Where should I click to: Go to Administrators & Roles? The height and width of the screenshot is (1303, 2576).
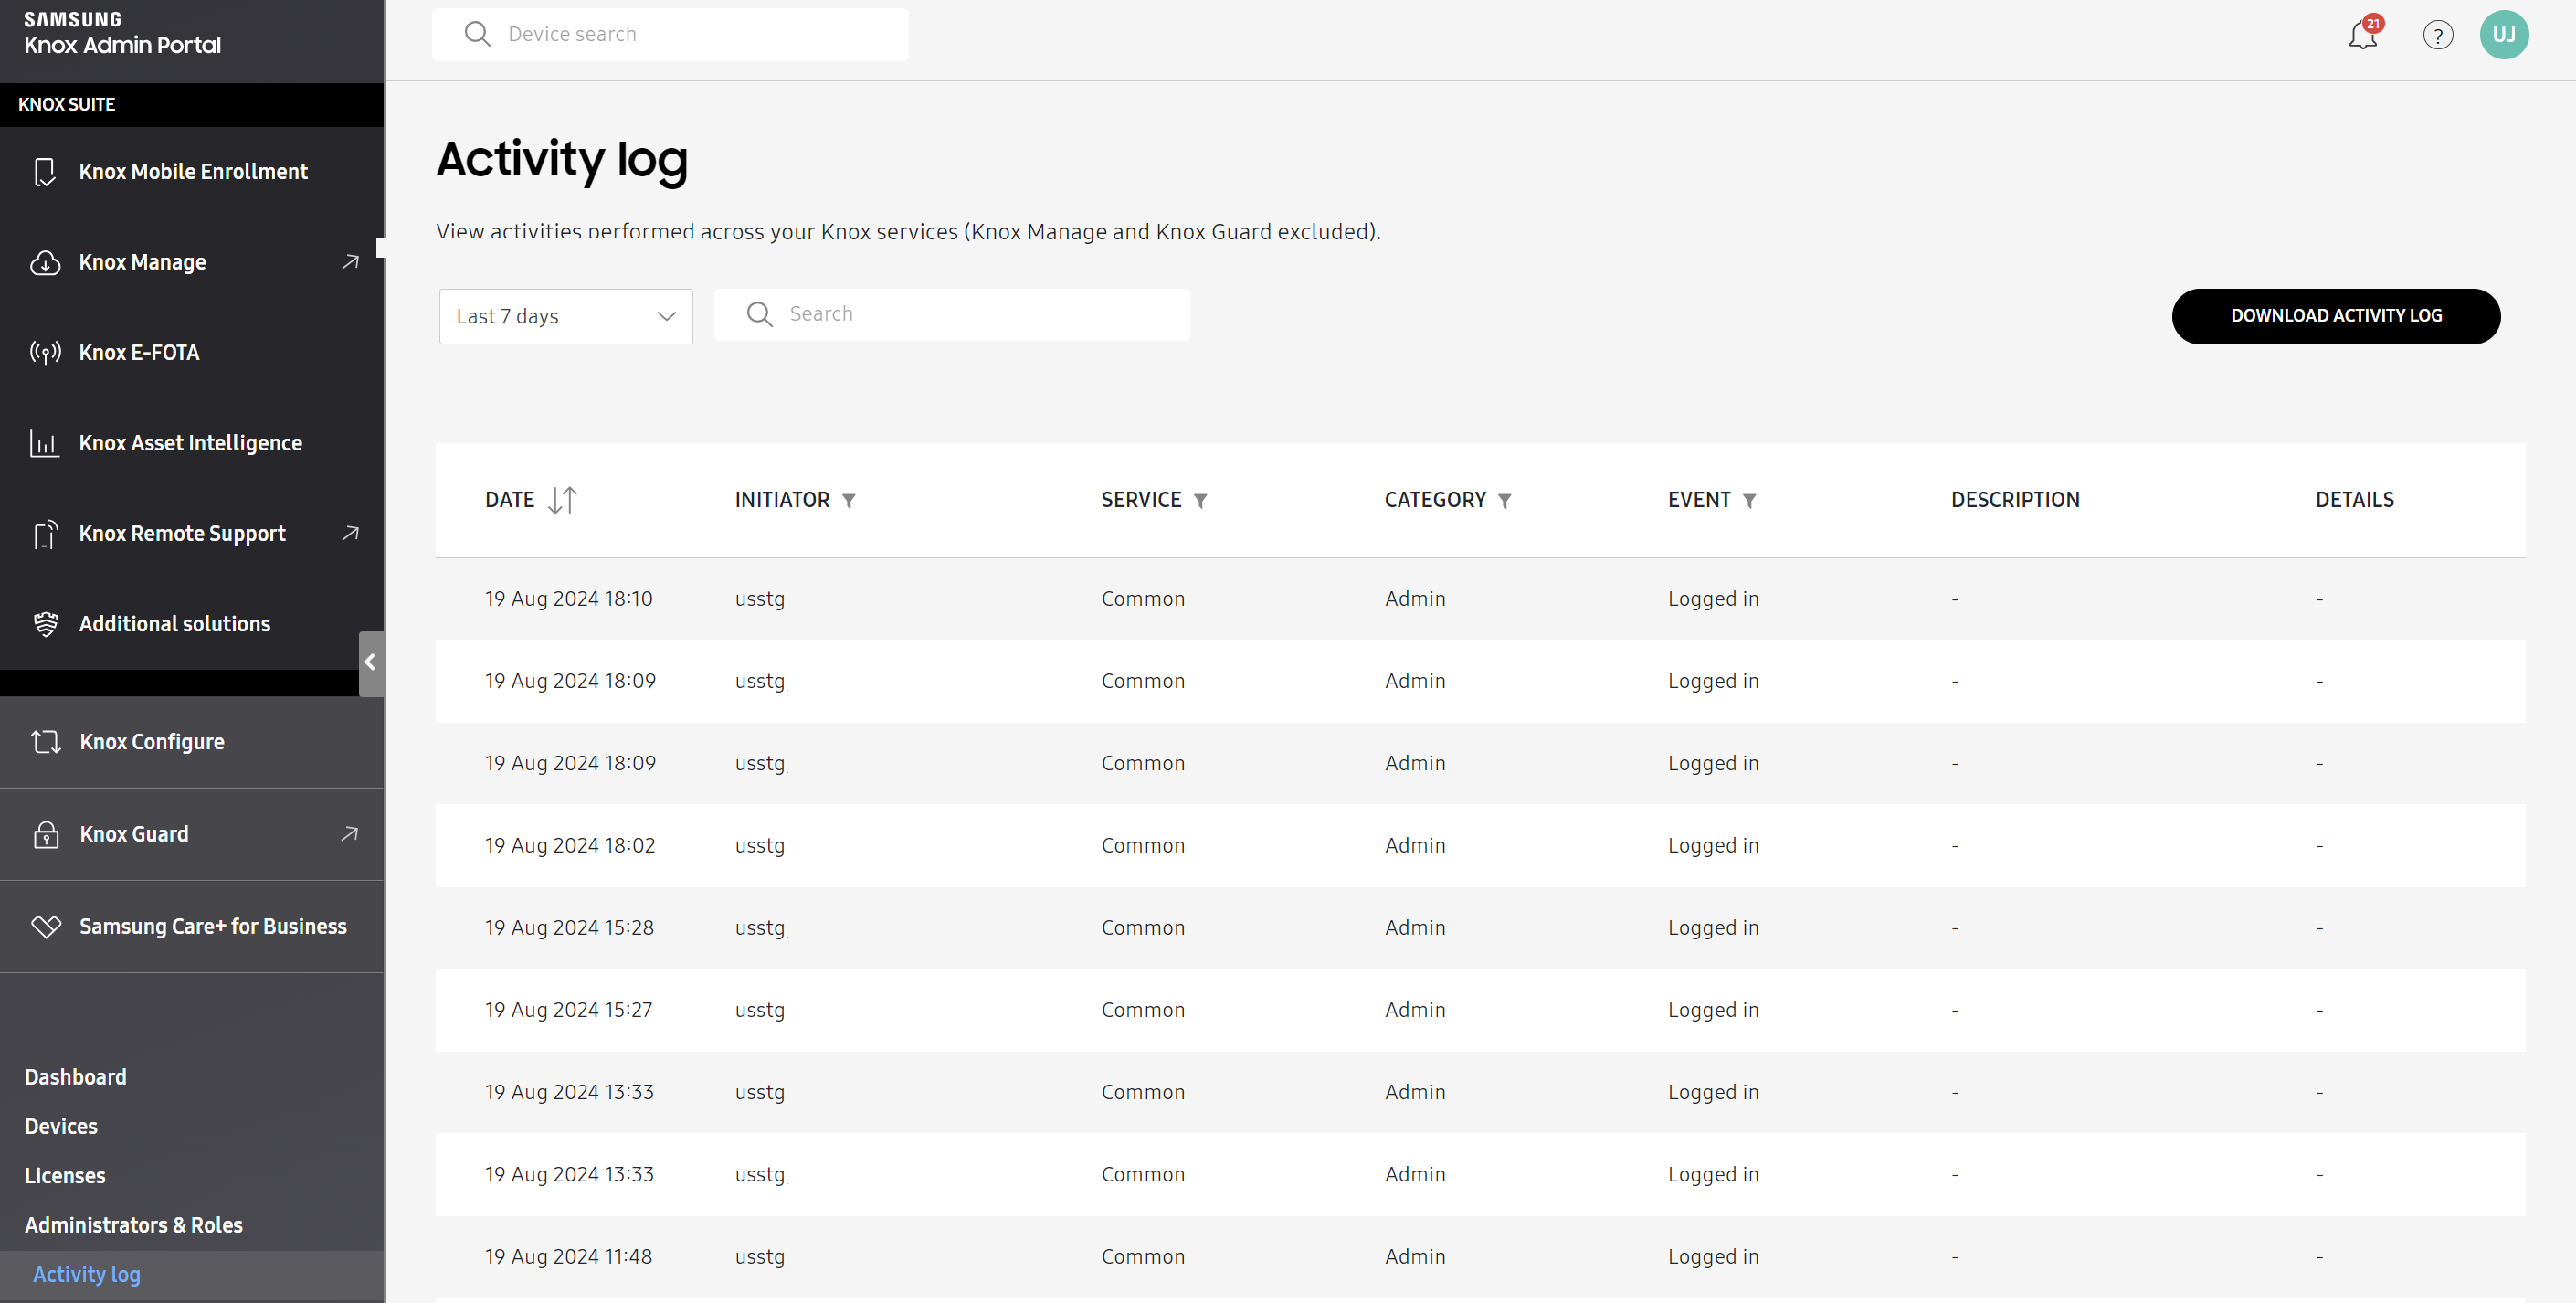134,1225
